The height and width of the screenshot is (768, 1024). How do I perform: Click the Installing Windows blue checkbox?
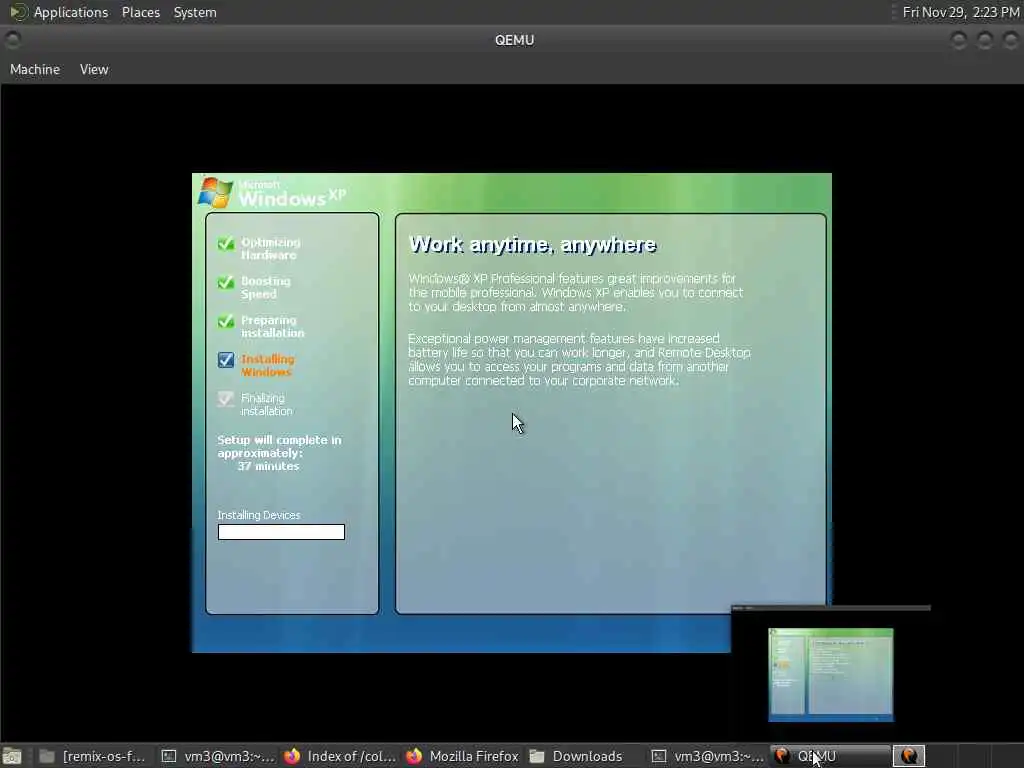coord(226,360)
